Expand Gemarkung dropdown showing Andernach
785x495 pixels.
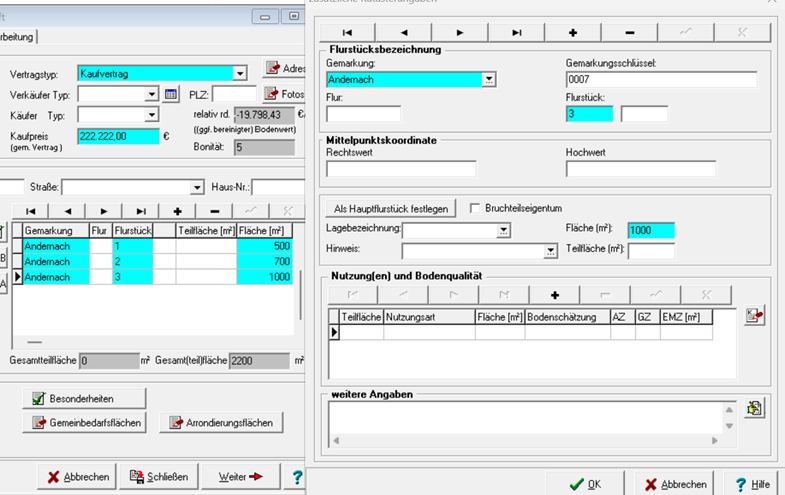[489, 80]
